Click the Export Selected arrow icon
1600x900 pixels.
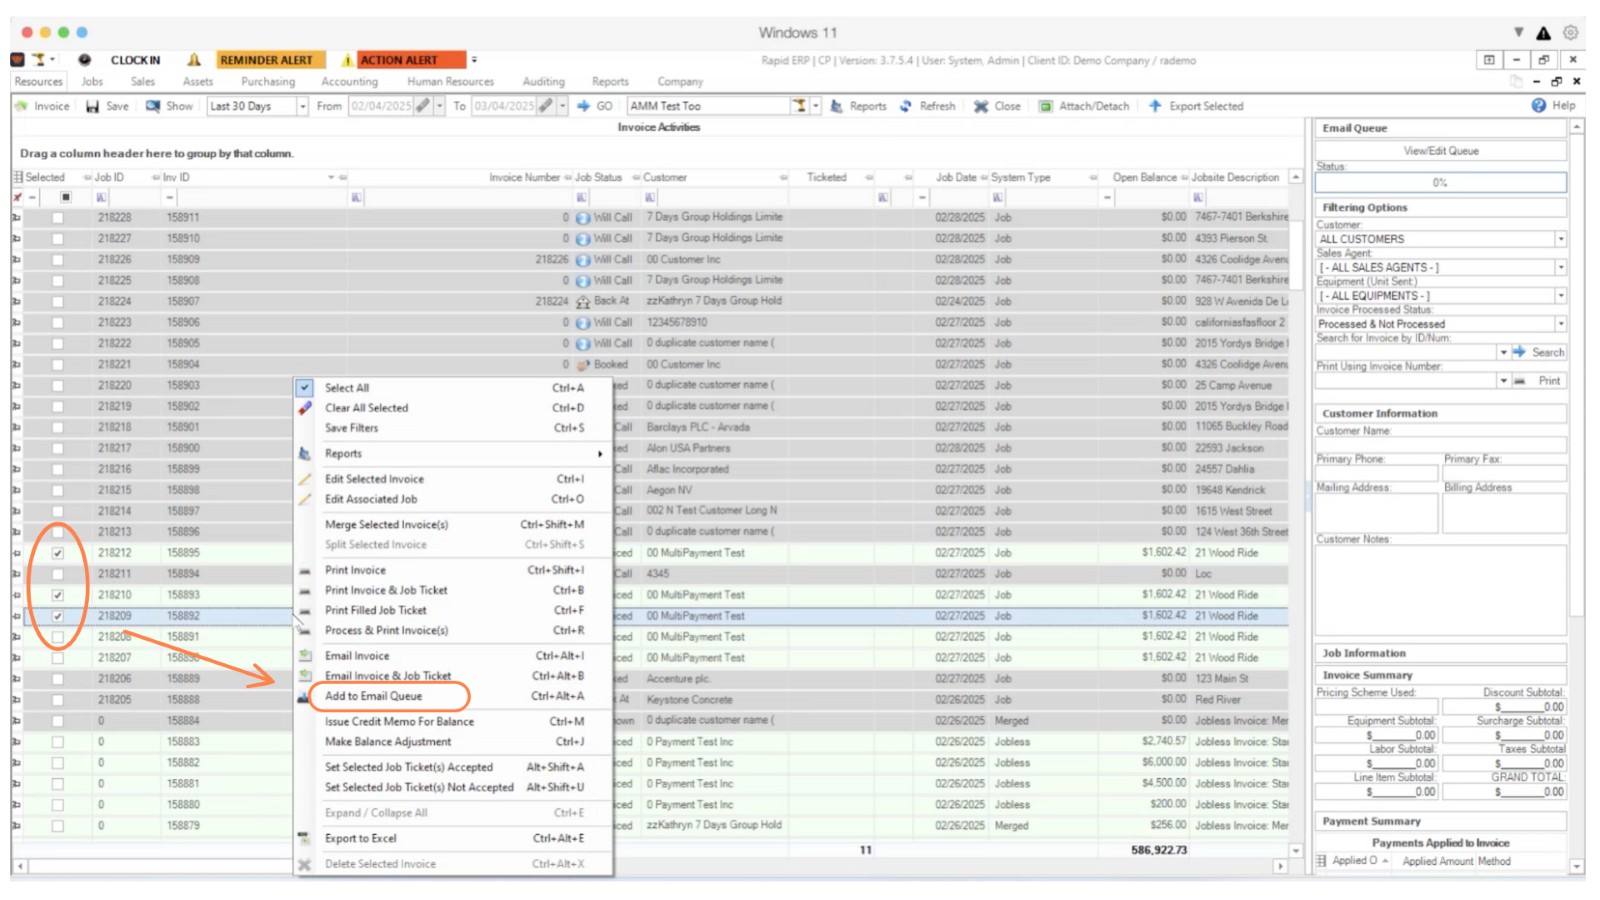coord(1155,106)
